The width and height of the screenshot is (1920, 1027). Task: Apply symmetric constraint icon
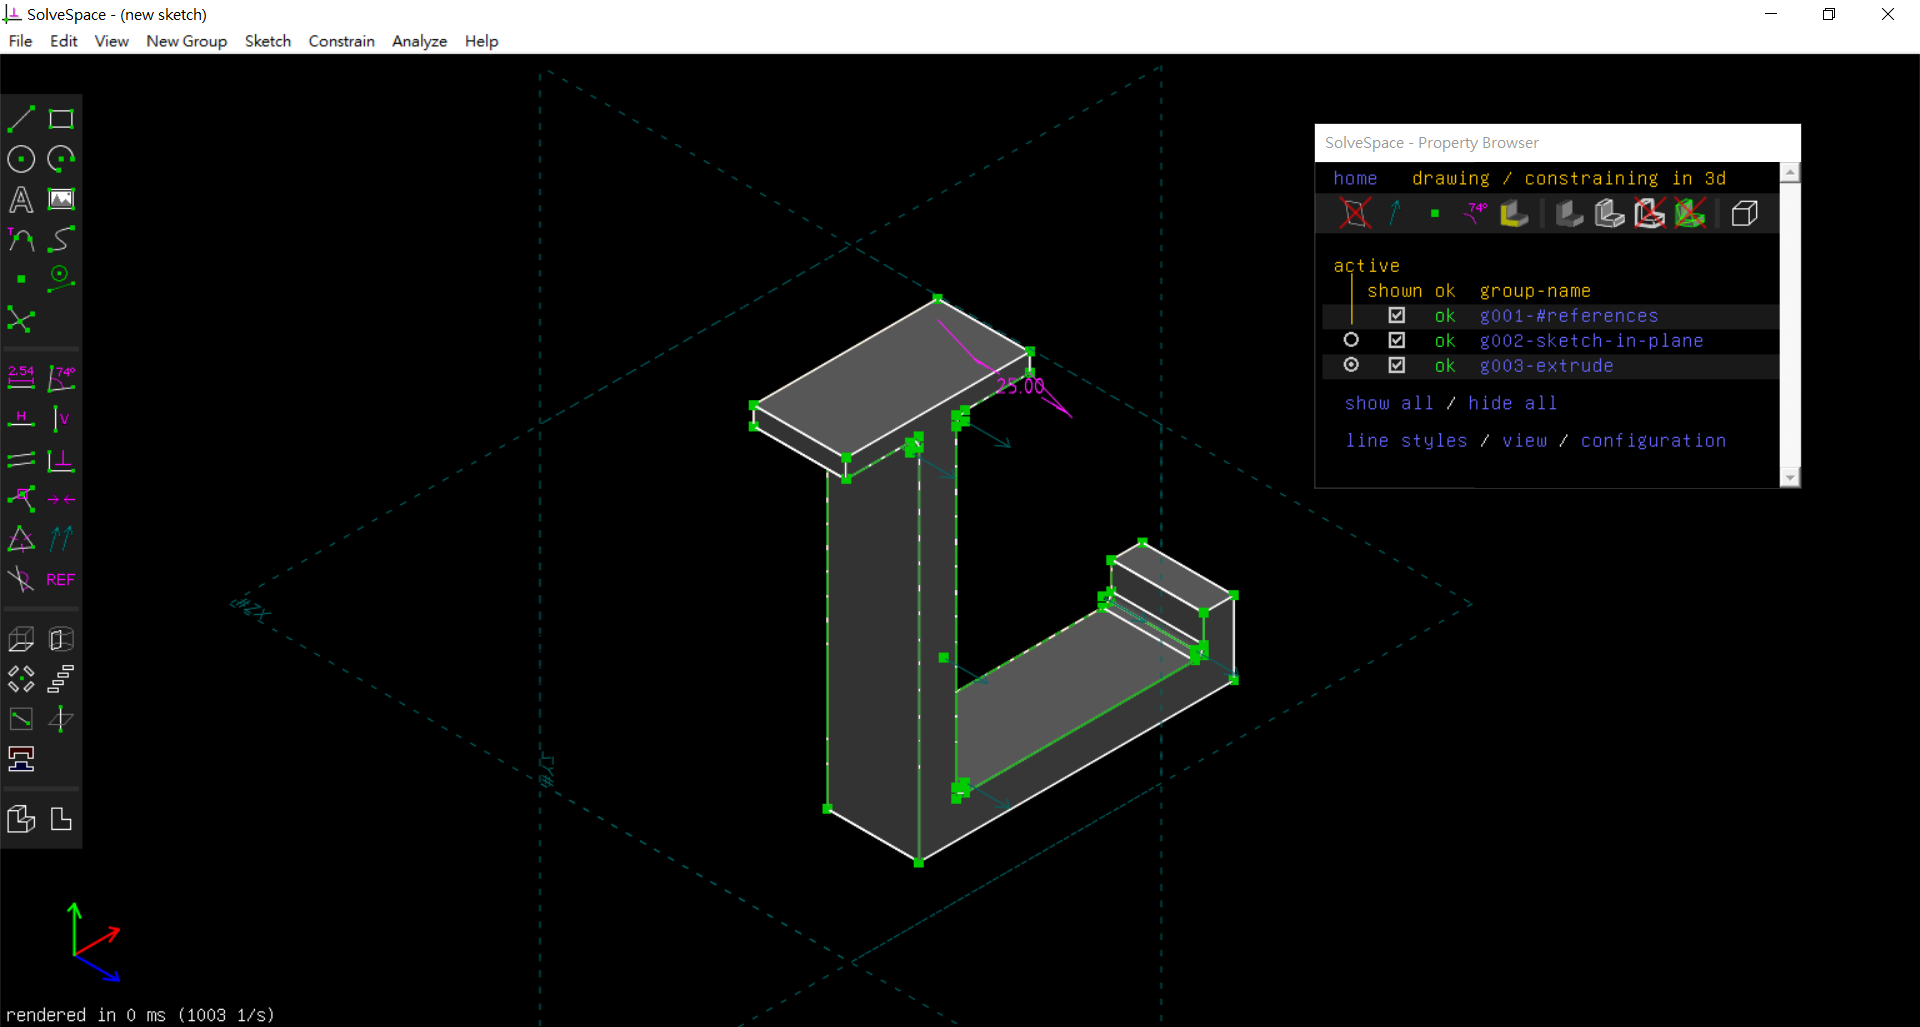(x=61, y=499)
